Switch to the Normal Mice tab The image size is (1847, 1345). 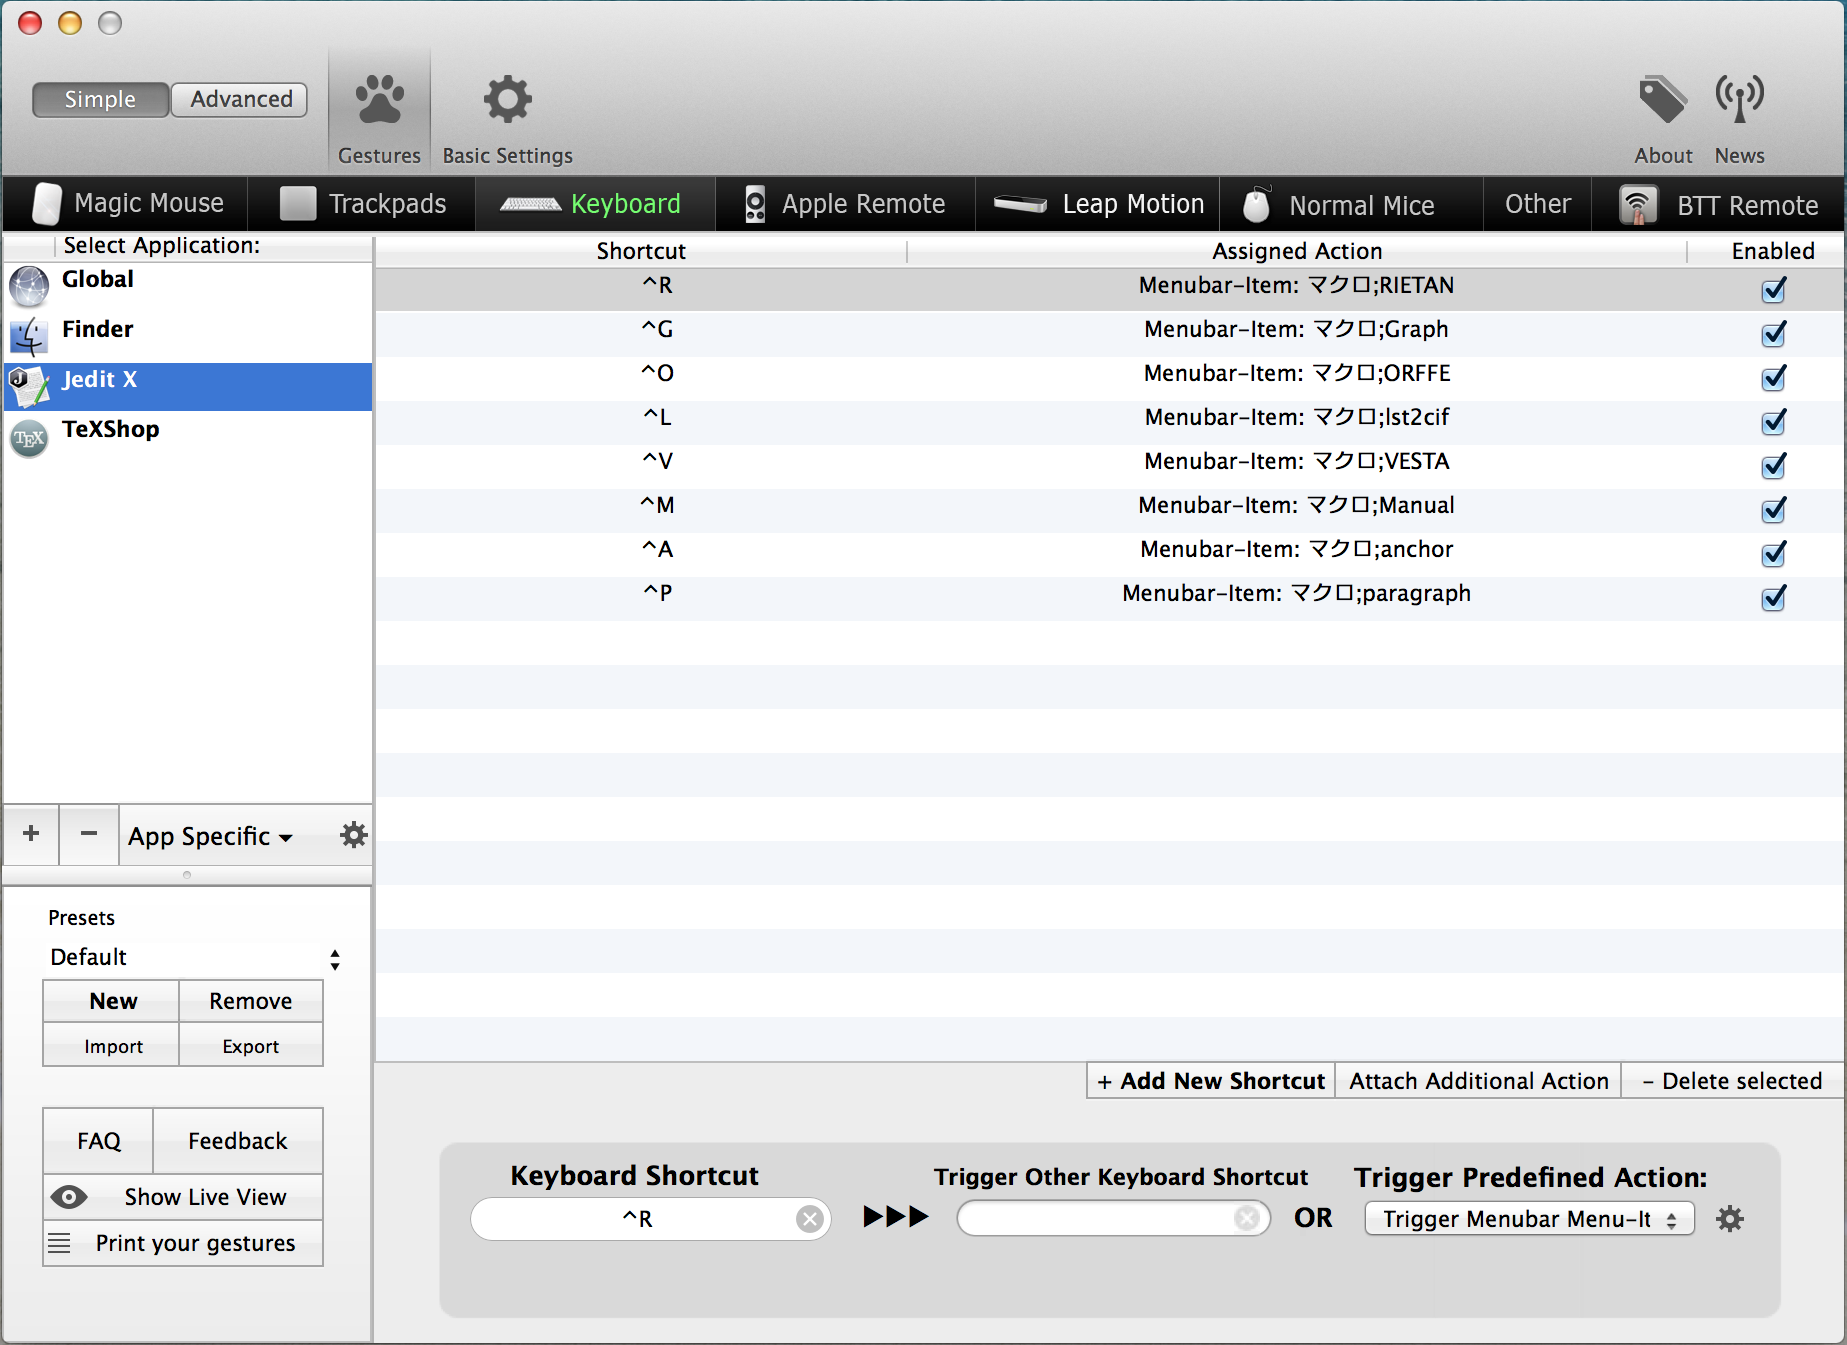(1351, 204)
